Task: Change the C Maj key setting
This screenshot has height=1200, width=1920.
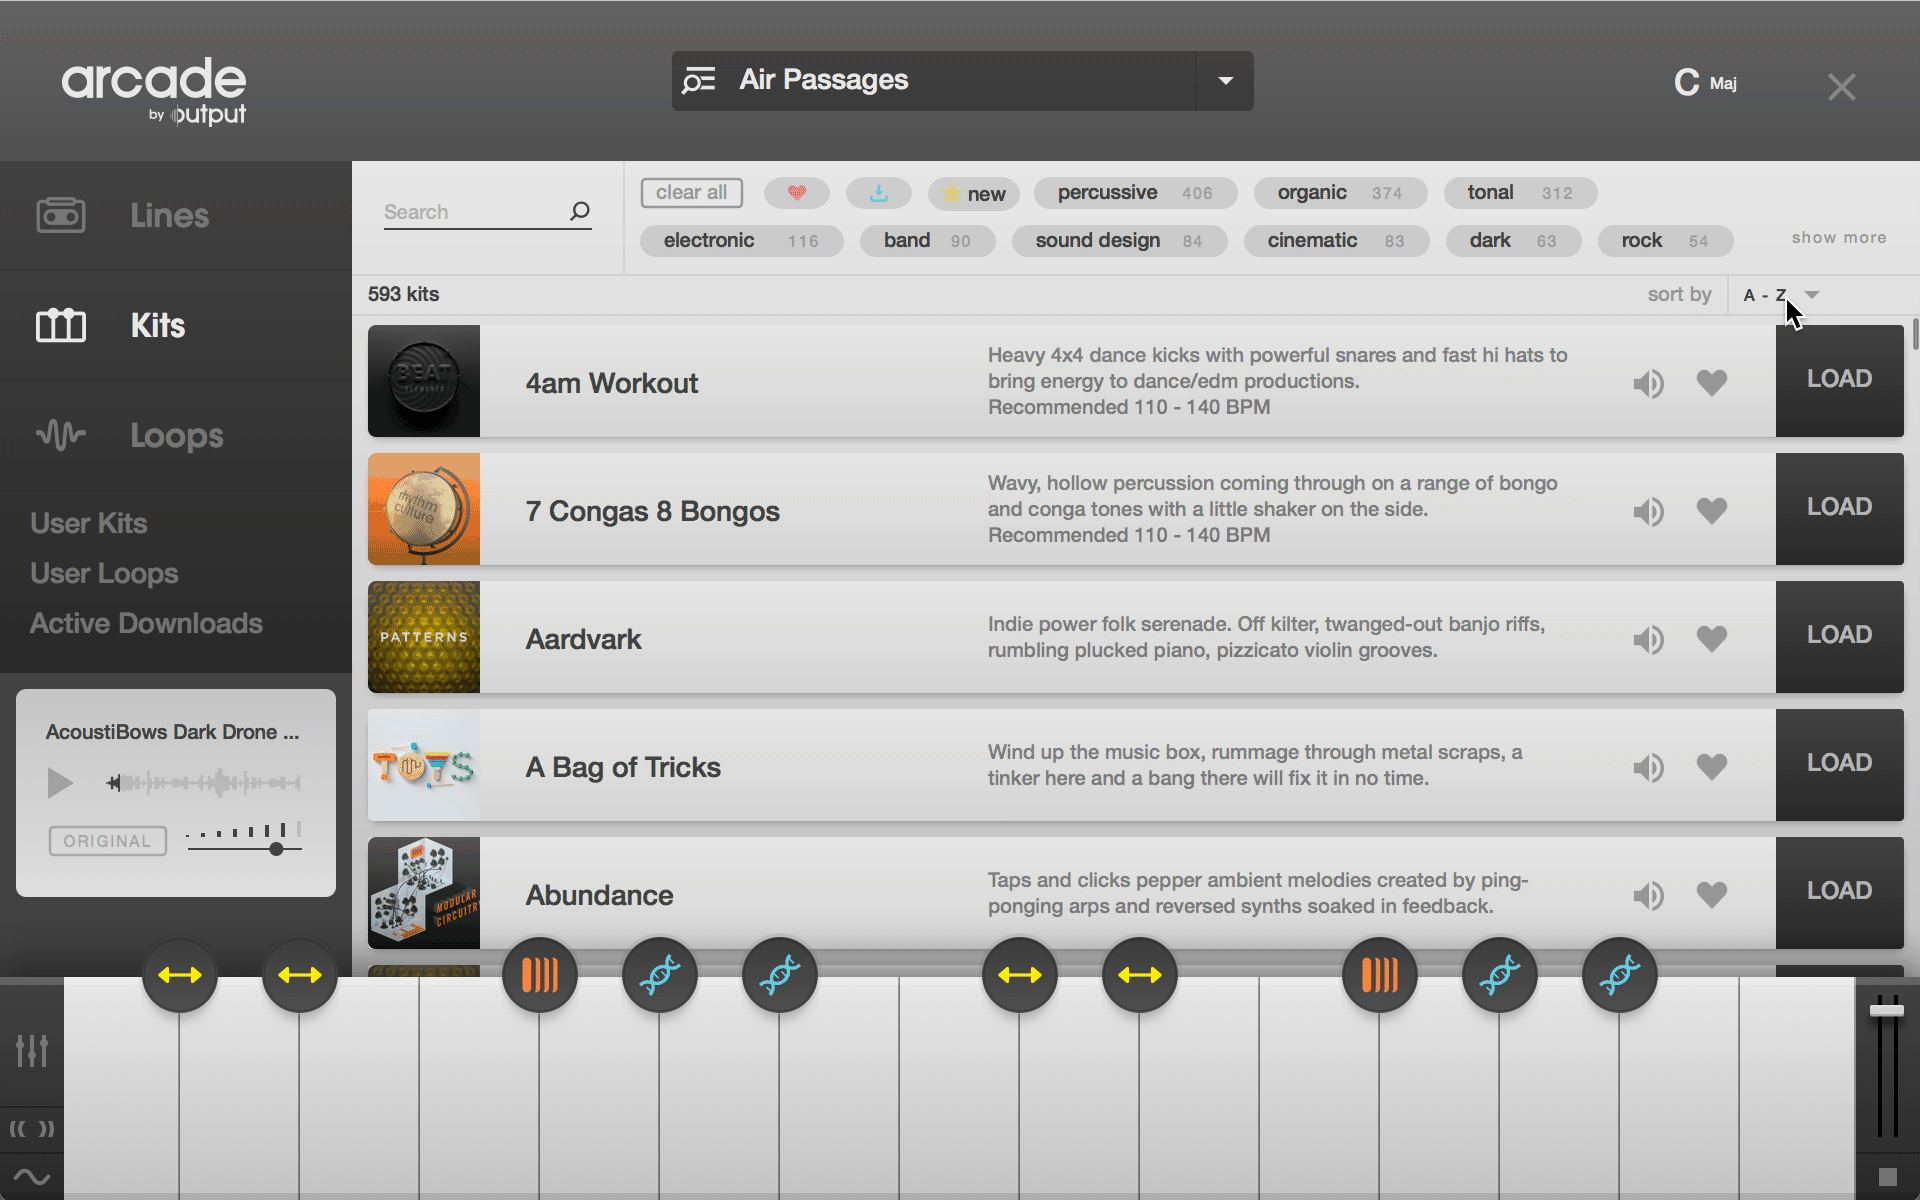Action: coord(1706,82)
